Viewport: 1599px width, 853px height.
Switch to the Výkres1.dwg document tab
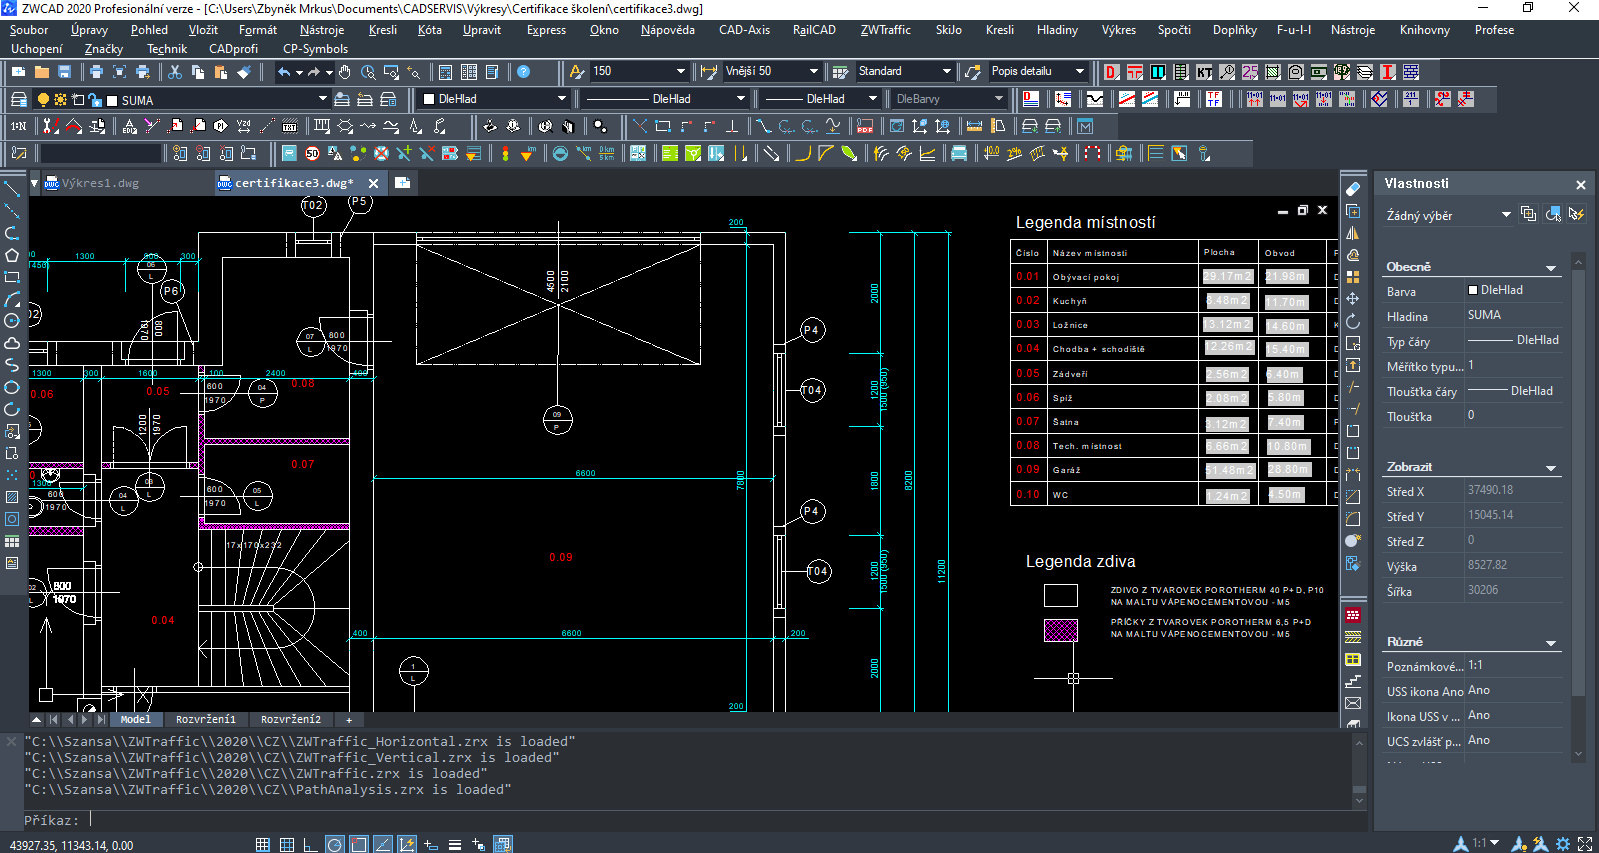tap(100, 183)
